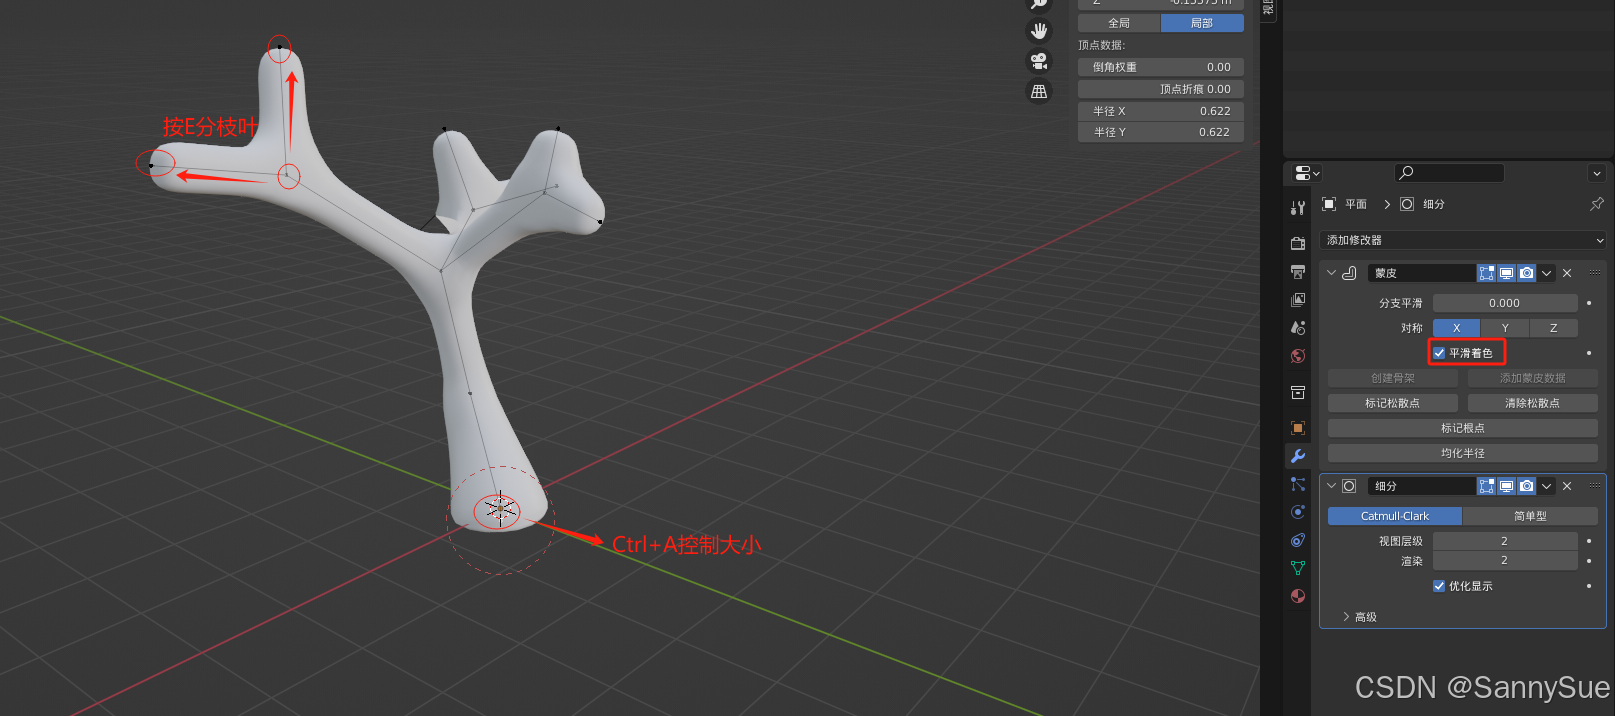Open the Physics properties icon

point(1298,512)
